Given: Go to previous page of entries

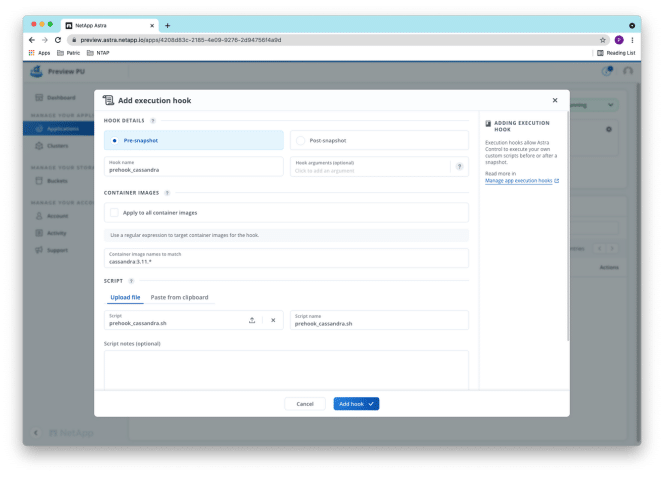Looking at the screenshot, I should point(599,248).
